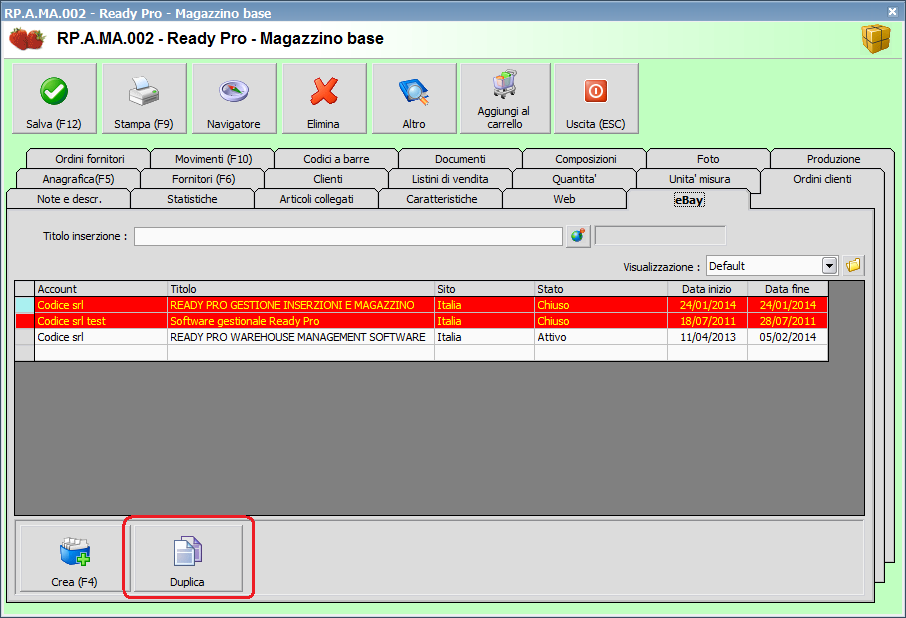
Task: Open the Documenti tab
Action: pos(460,159)
